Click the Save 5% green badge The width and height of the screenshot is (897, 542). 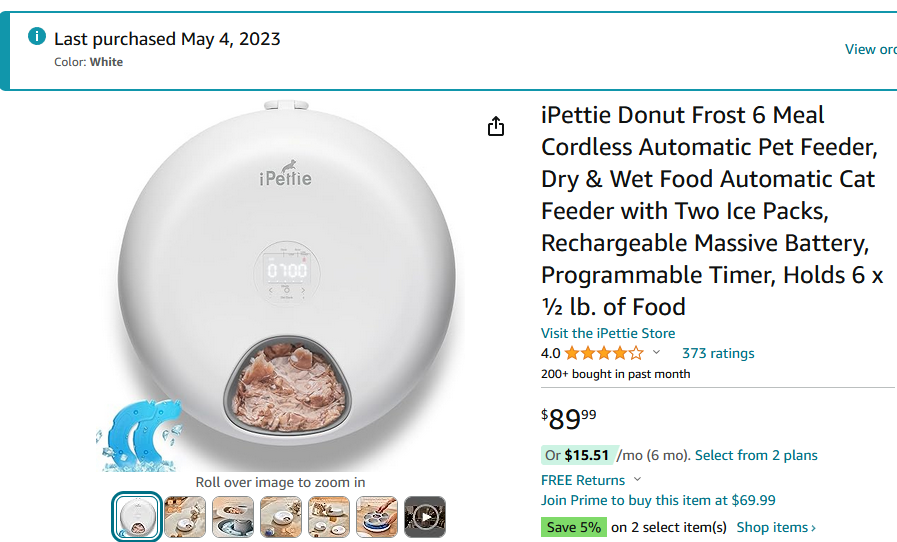(x=573, y=527)
